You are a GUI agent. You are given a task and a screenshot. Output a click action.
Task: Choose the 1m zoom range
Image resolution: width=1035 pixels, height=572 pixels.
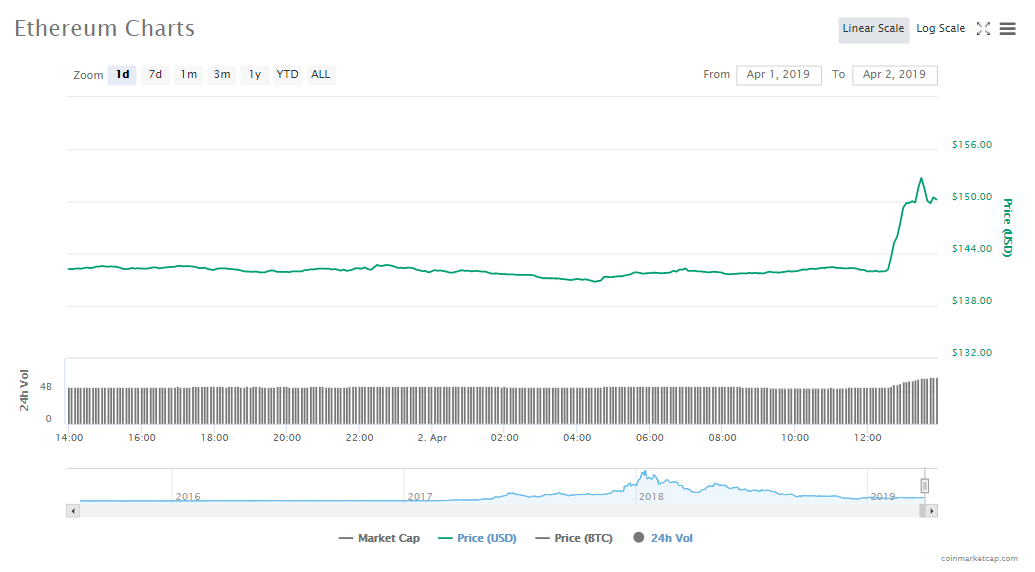[188, 75]
